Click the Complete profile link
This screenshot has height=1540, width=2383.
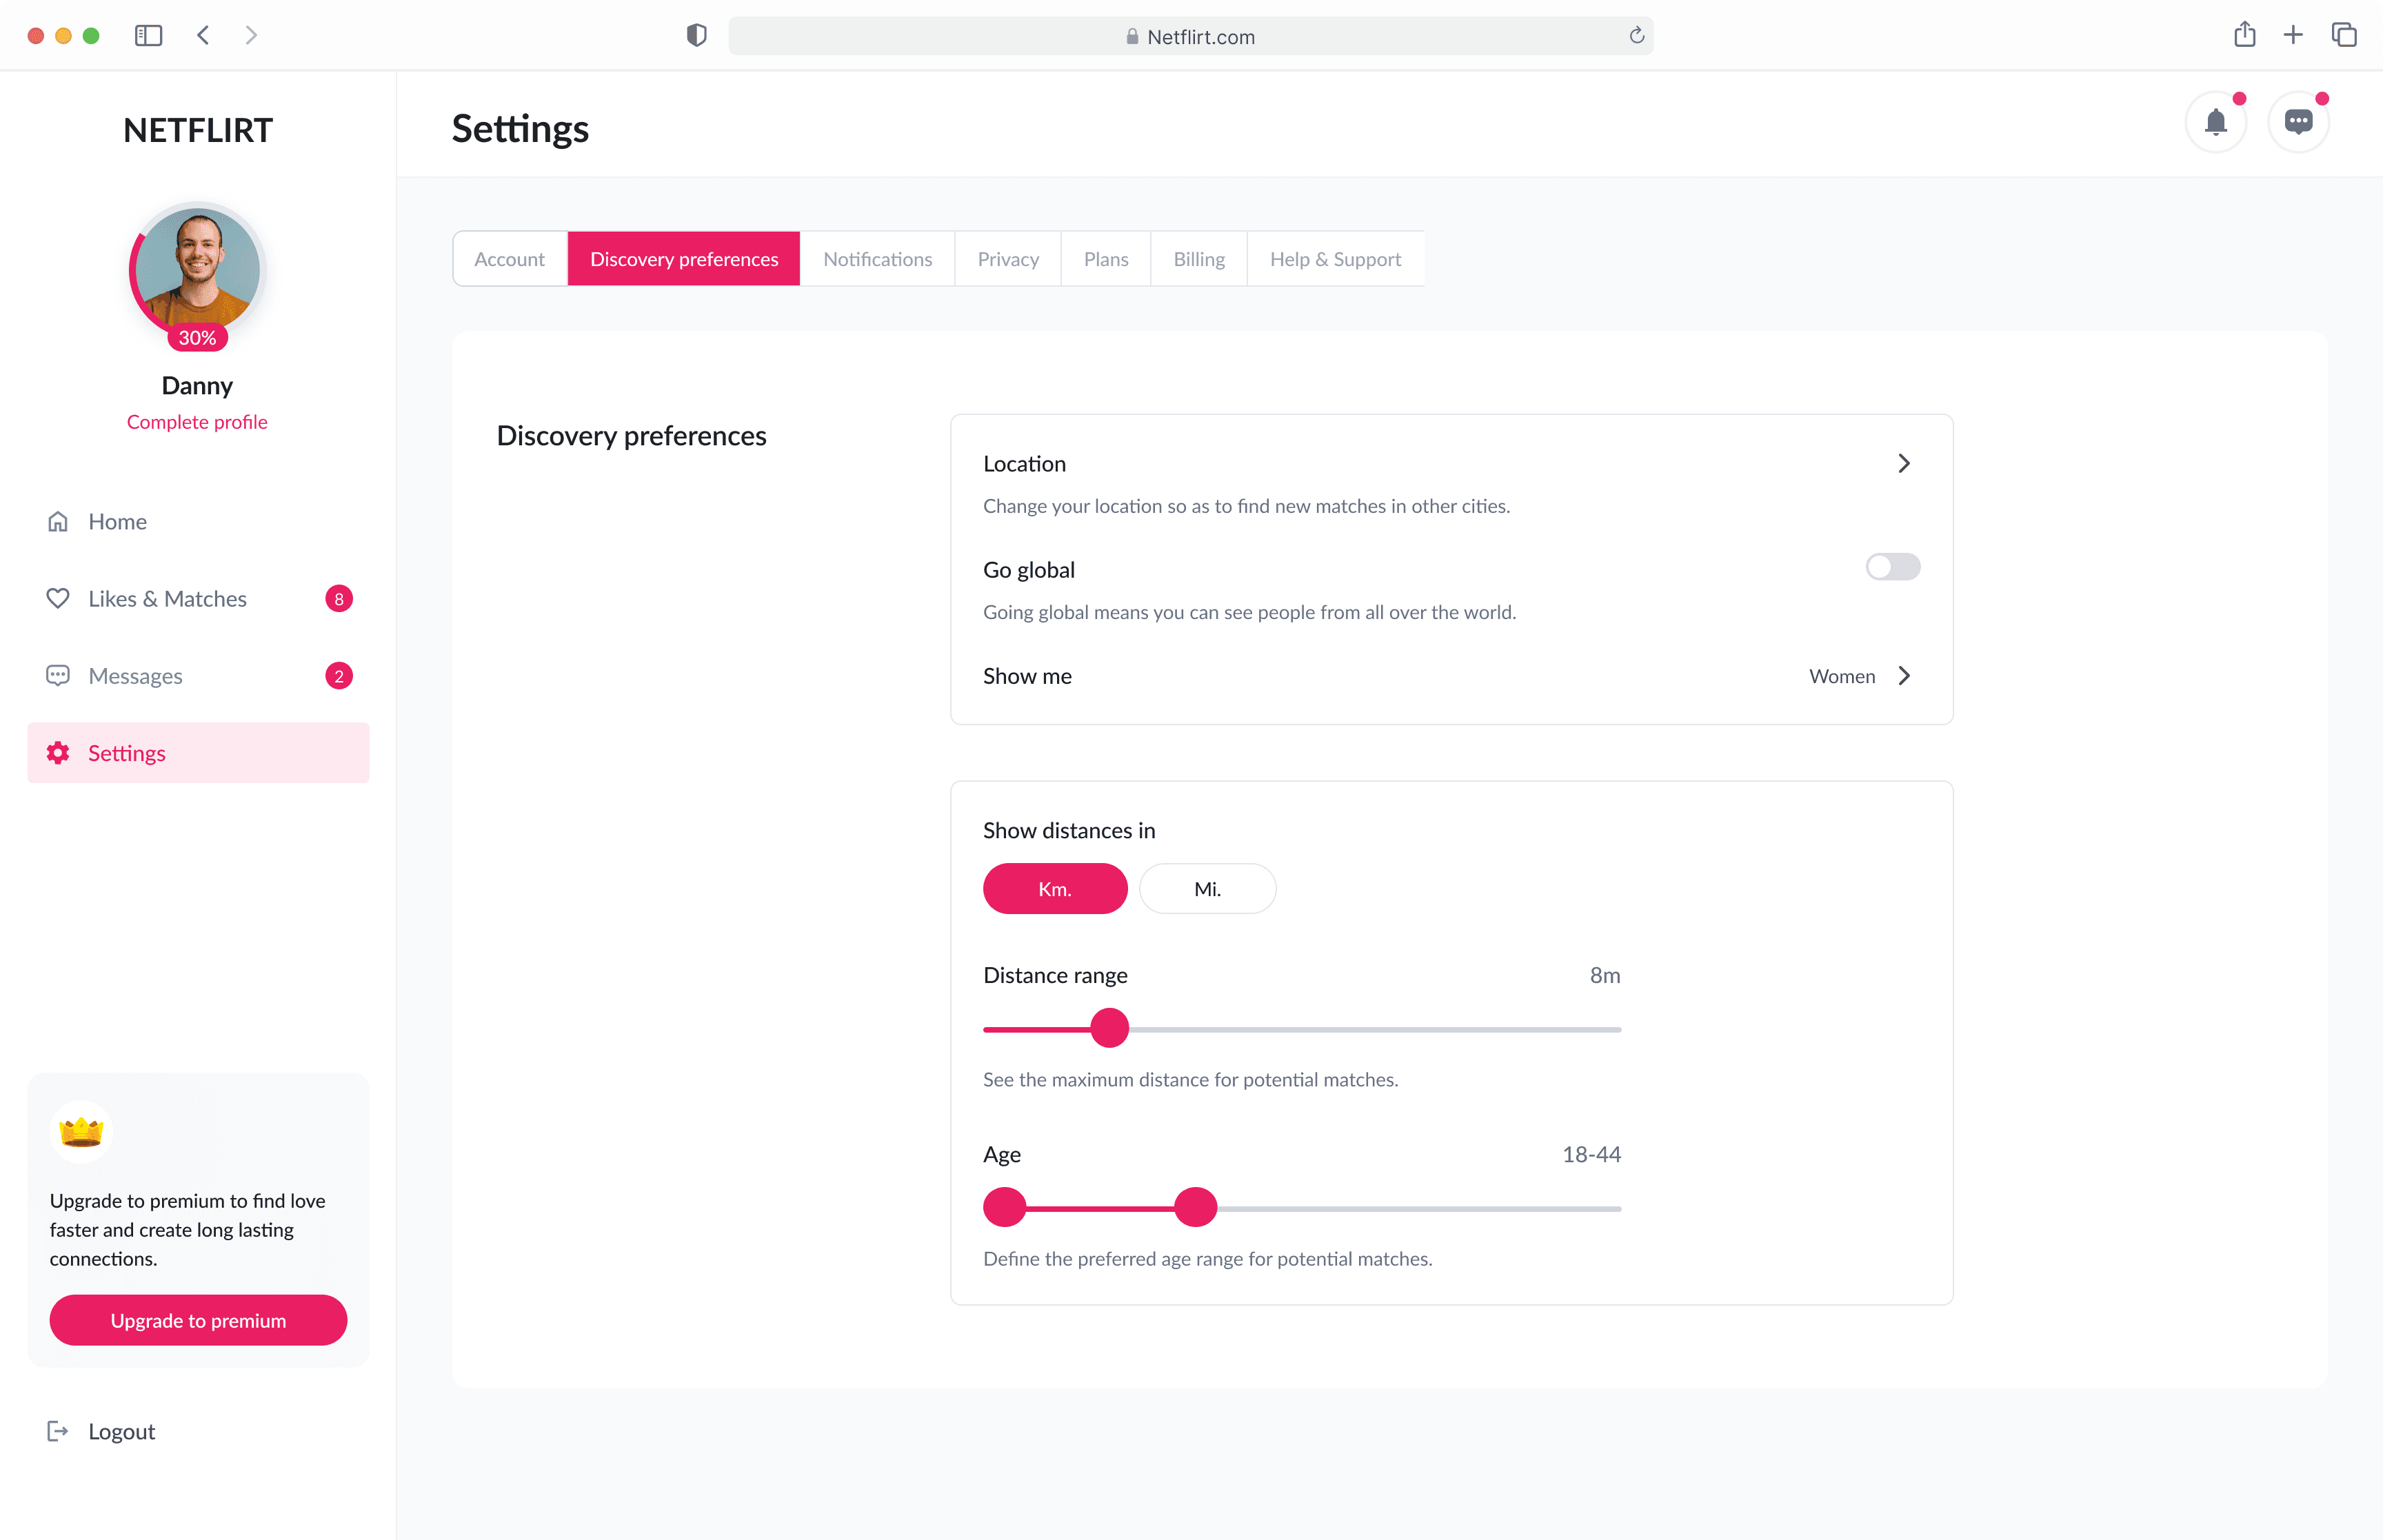click(x=197, y=421)
